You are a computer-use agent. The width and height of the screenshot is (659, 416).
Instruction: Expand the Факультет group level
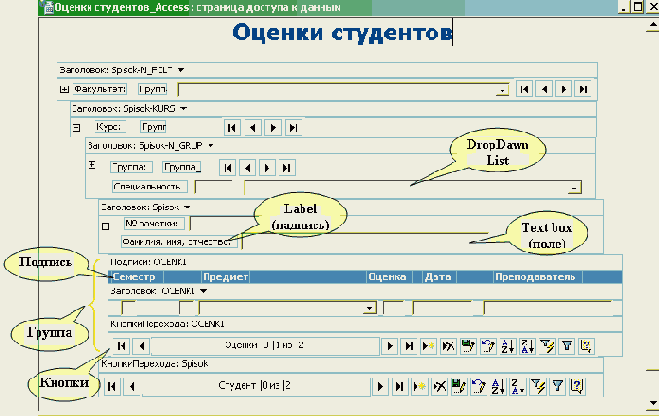pyautogui.click(x=65, y=89)
